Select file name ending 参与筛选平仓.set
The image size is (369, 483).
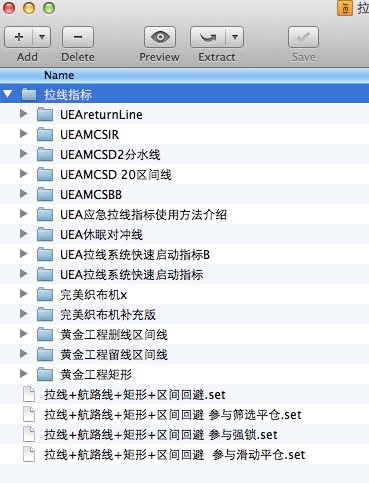pos(173,415)
